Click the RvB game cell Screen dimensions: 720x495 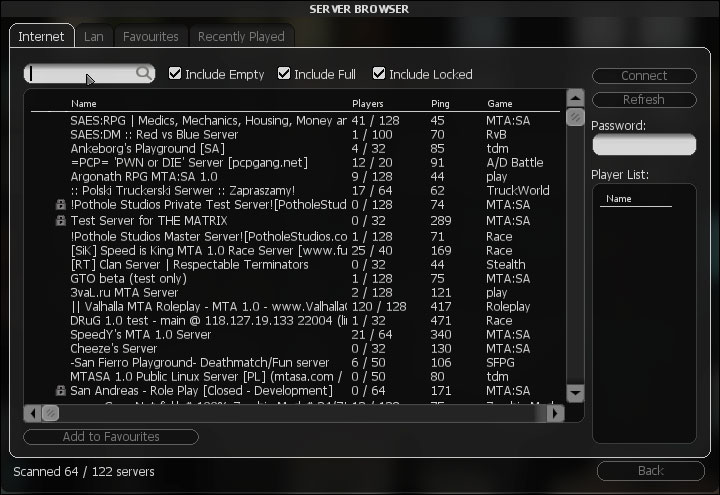pyautogui.click(x=496, y=135)
